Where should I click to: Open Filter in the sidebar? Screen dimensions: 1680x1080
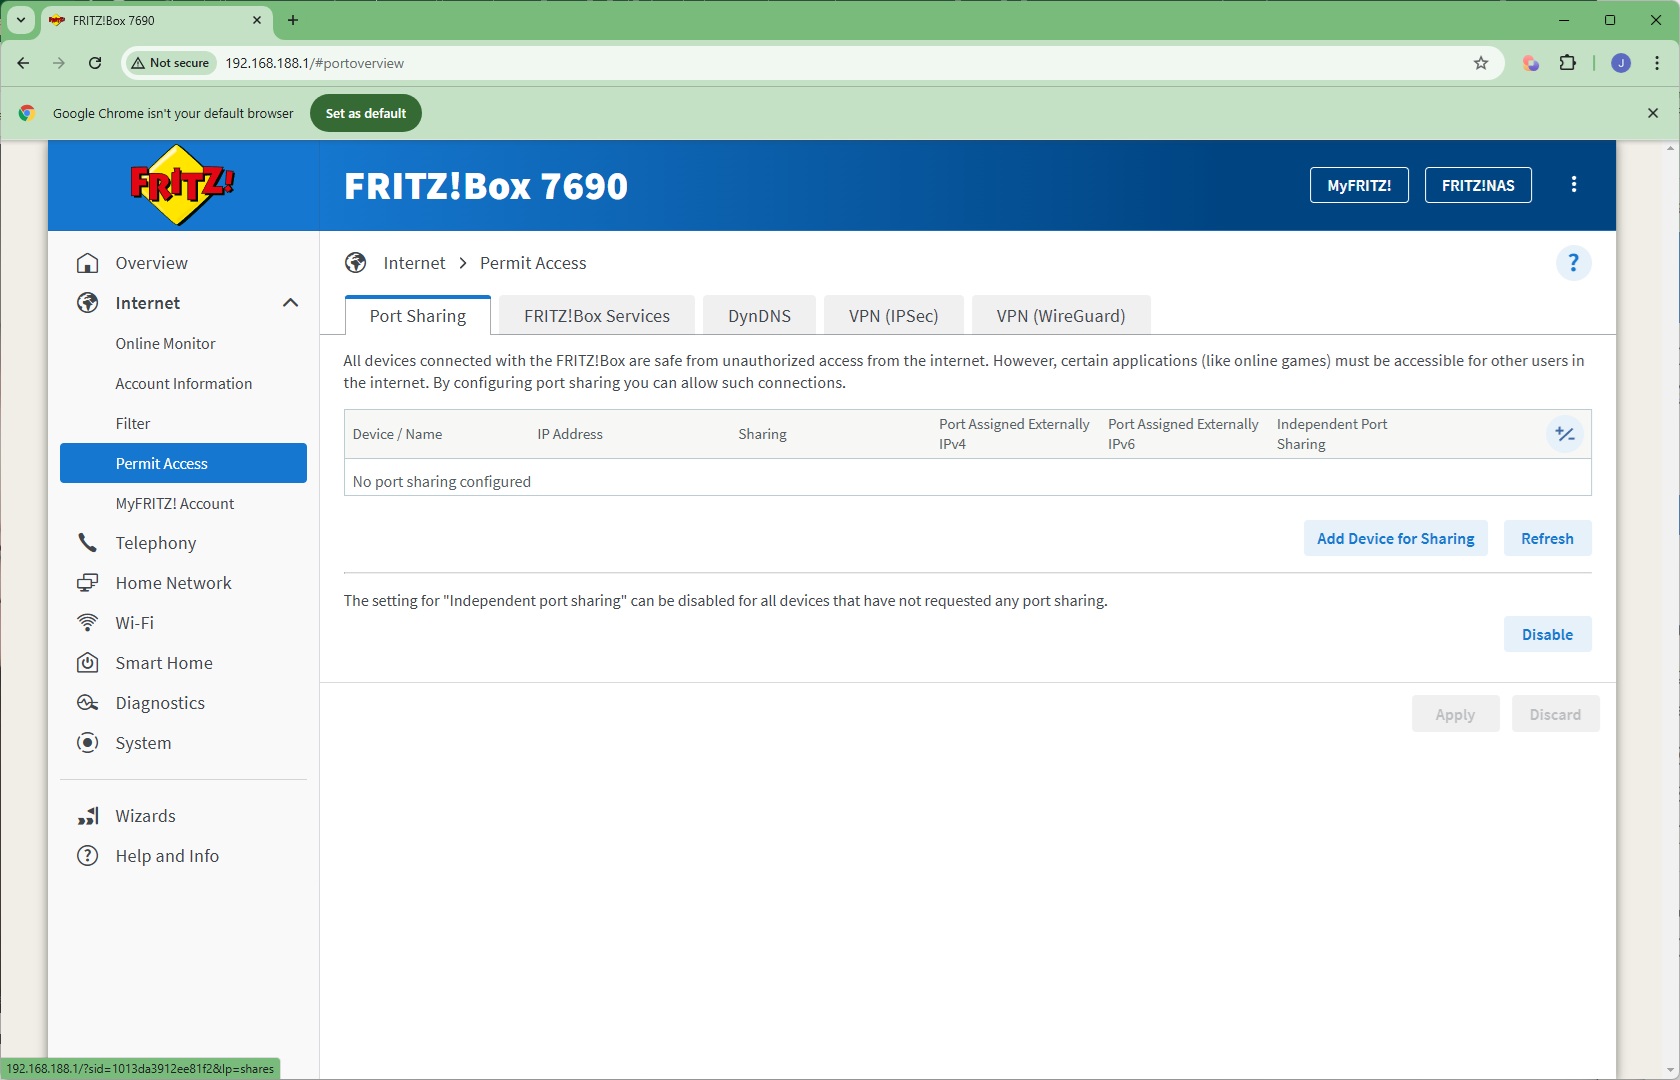point(133,423)
